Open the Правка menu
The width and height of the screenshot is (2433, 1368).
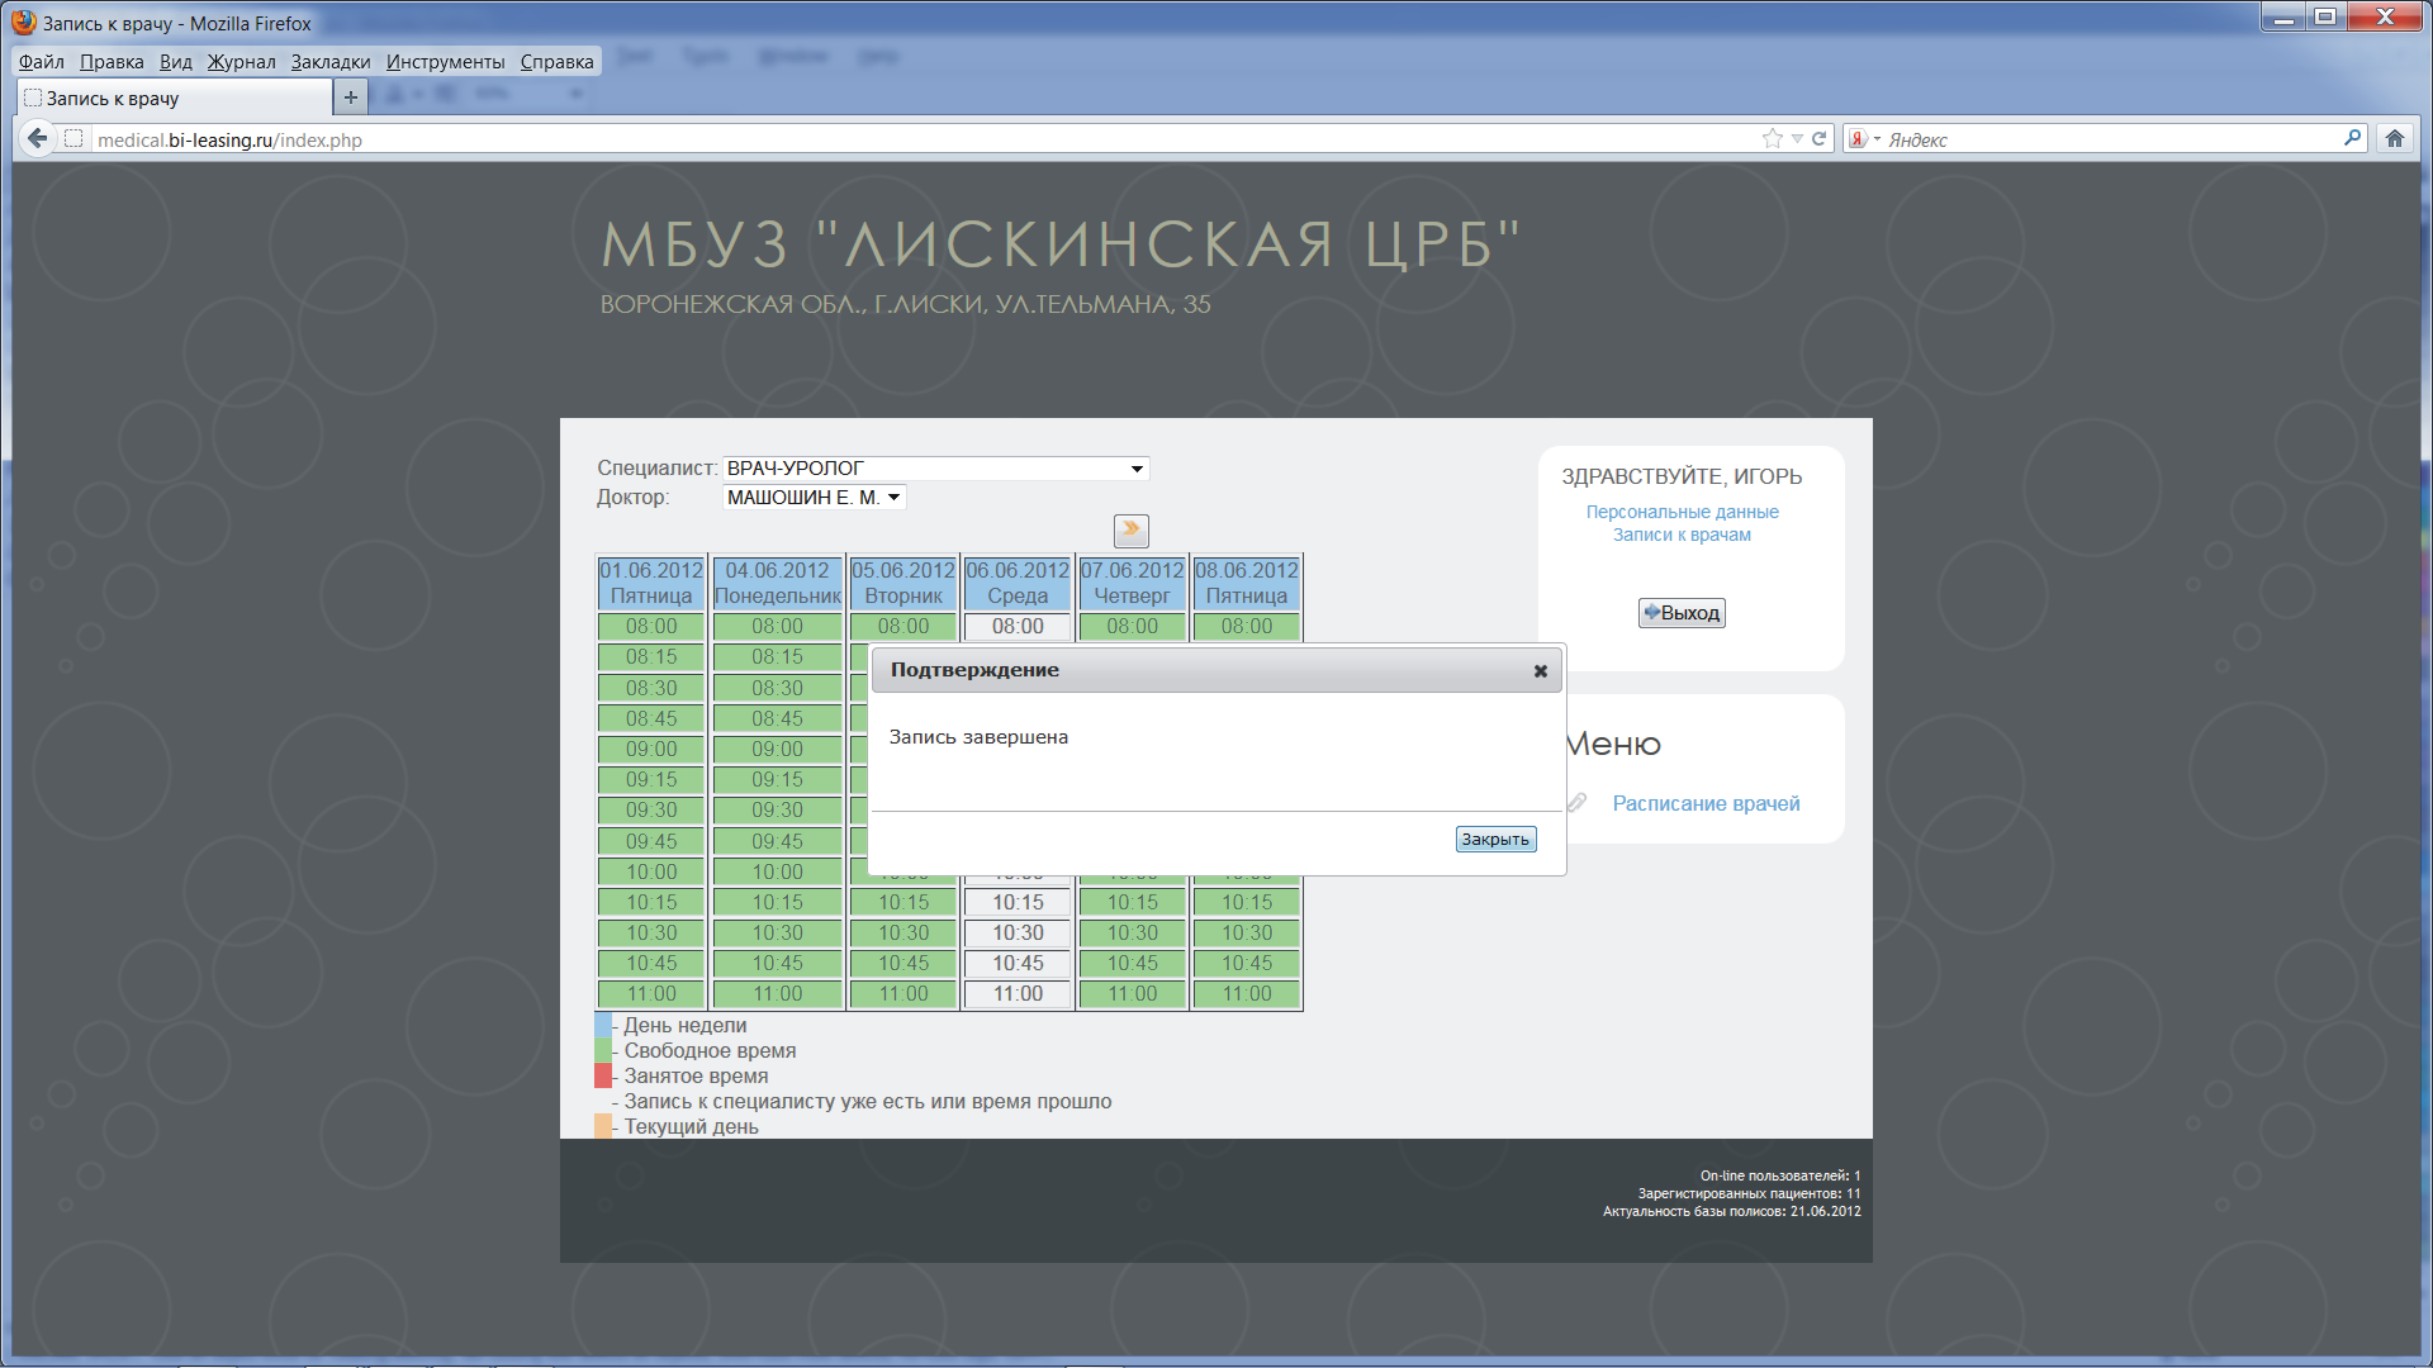(111, 61)
